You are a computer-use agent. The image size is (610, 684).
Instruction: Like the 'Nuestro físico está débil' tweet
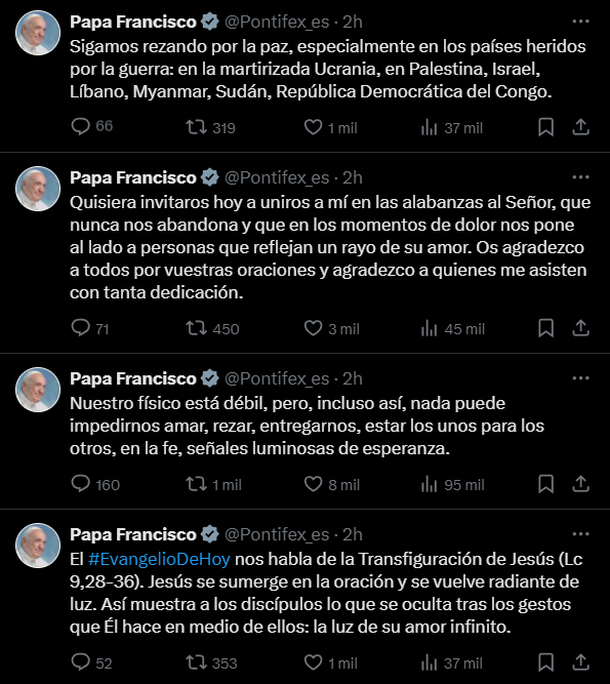pos(313,484)
